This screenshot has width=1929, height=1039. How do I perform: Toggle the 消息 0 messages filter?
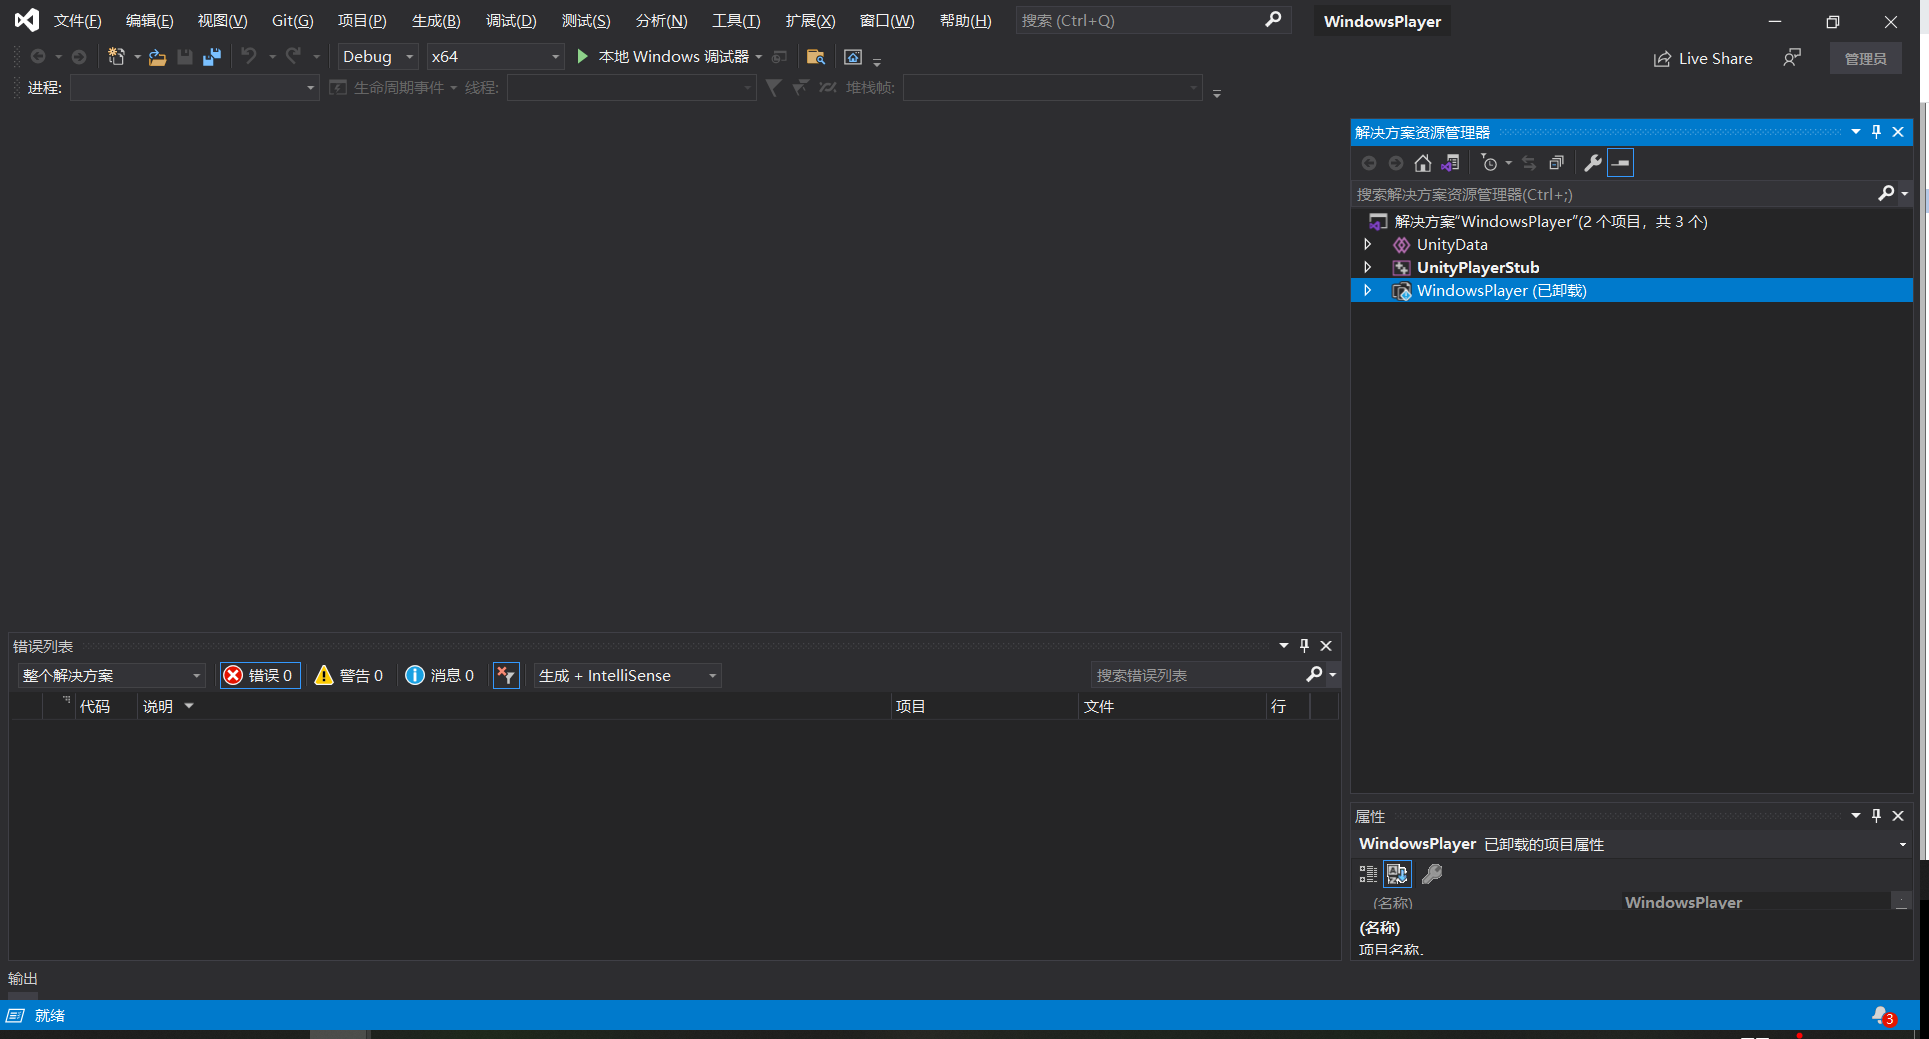[x=440, y=676]
